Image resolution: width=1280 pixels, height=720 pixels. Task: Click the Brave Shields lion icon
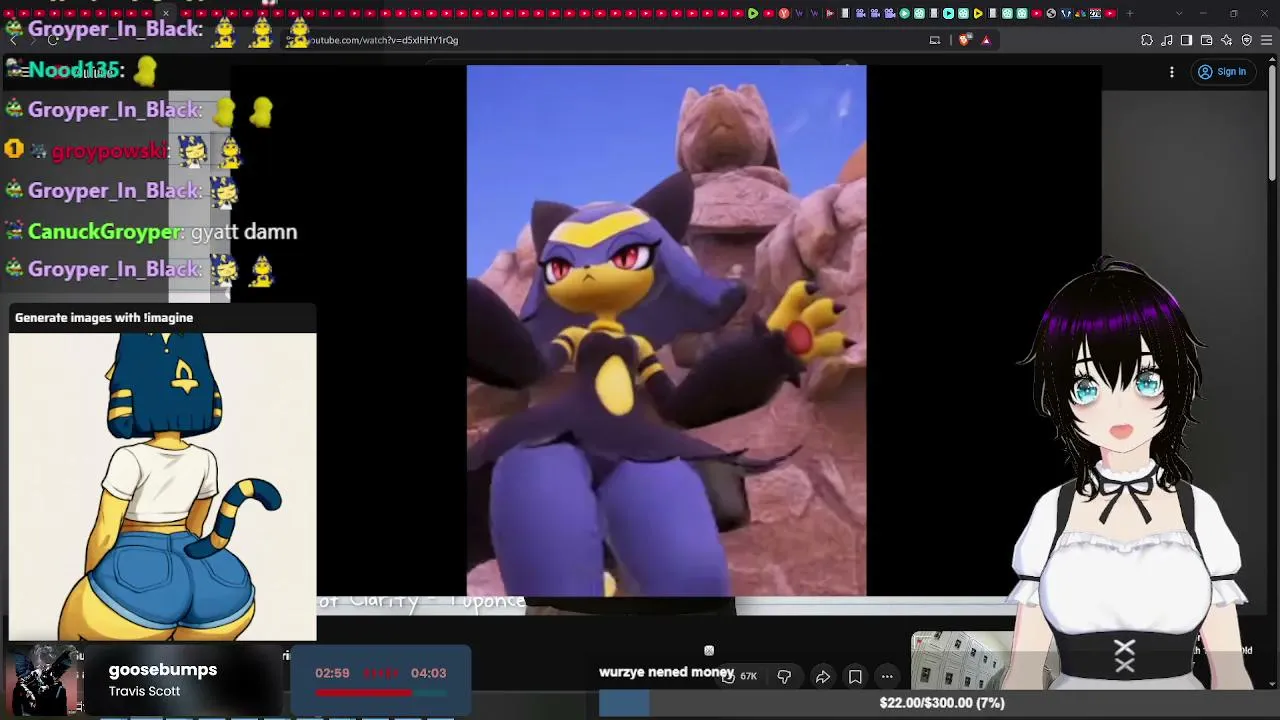click(965, 40)
